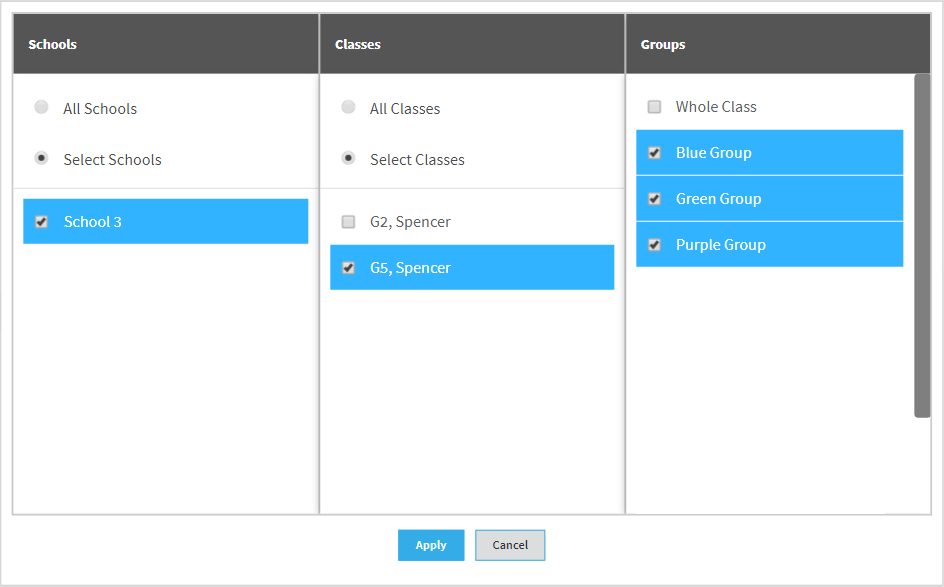This screenshot has height=587, width=944.
Task: Click the Schools column header
Action: 166,44
